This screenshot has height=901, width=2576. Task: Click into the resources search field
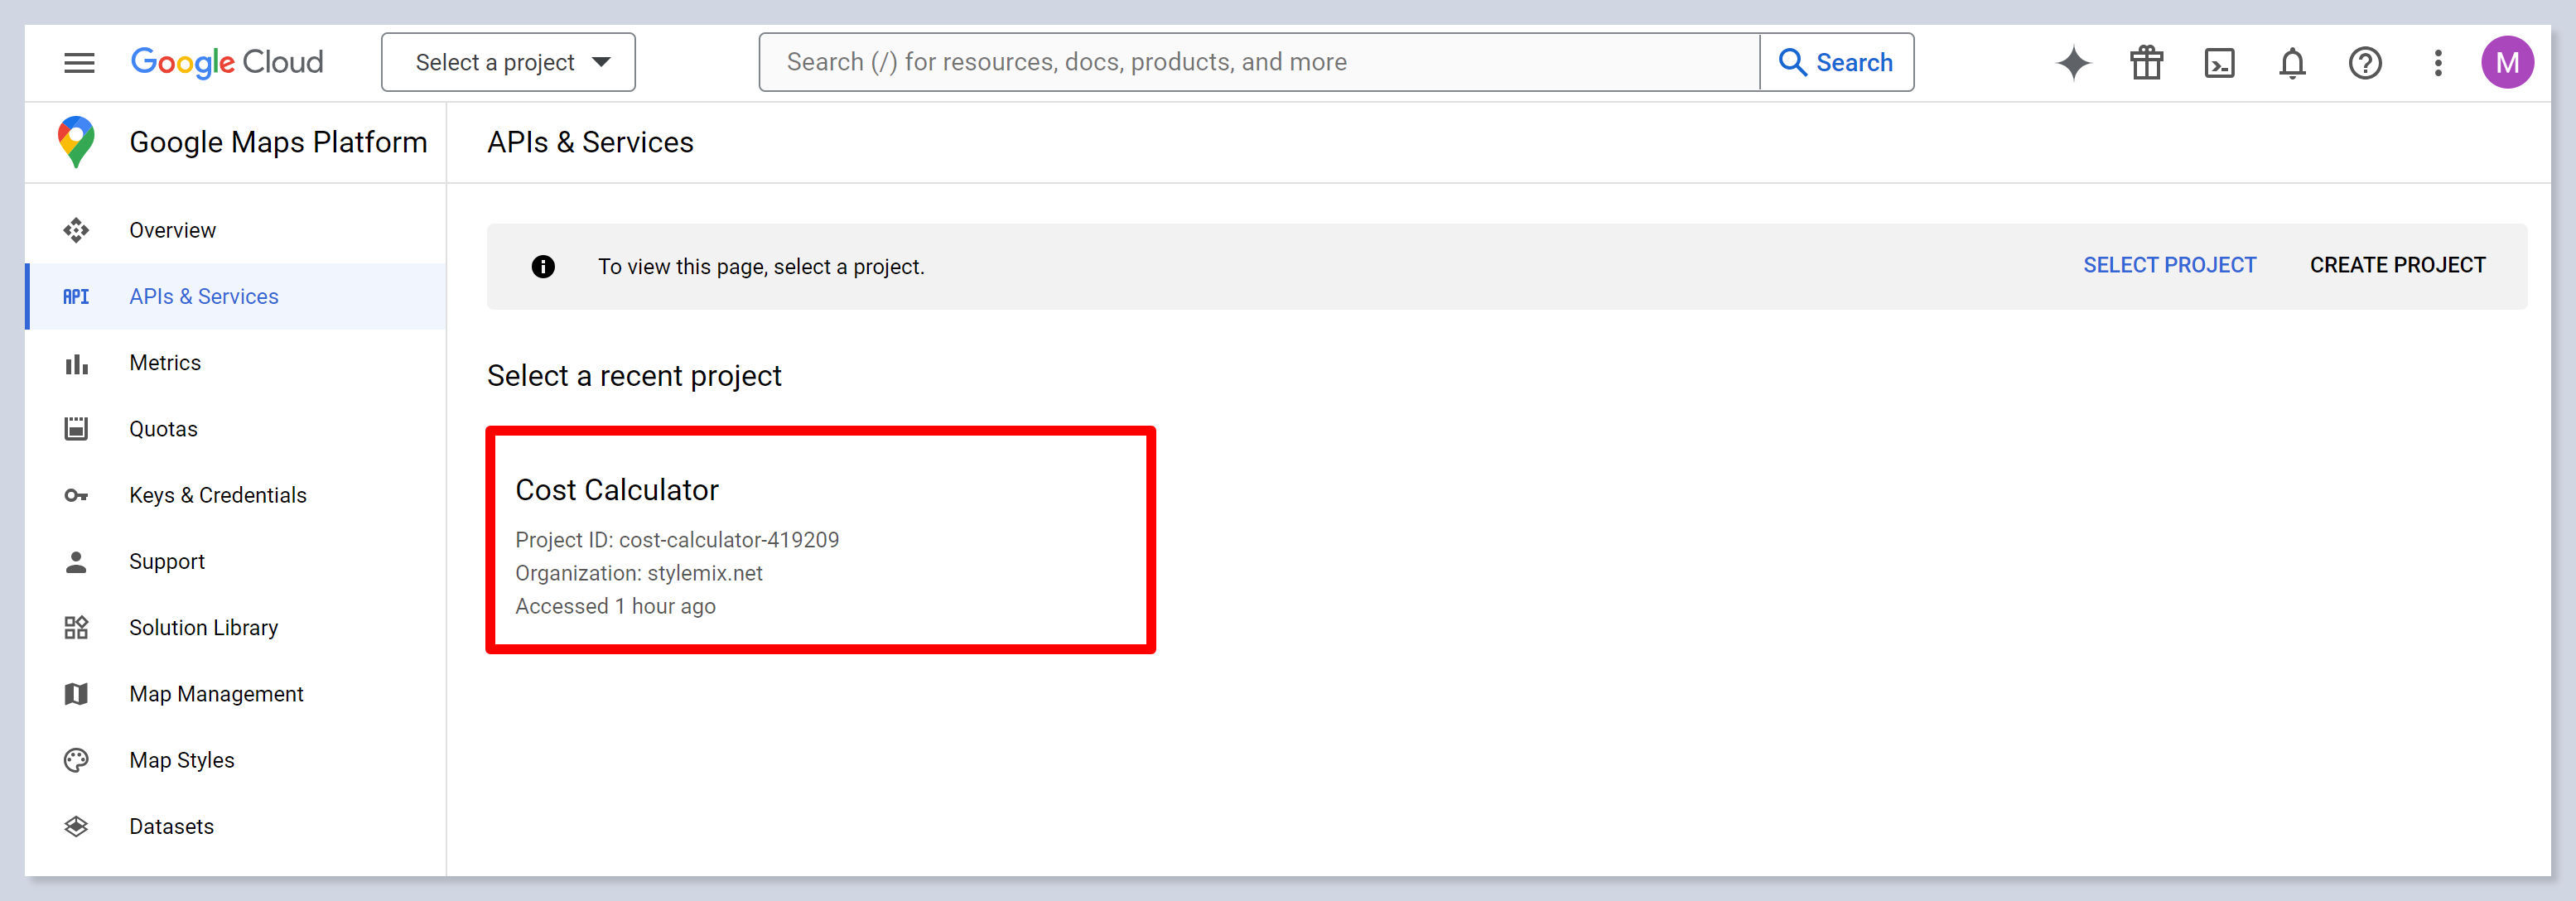coord(1260,63)
